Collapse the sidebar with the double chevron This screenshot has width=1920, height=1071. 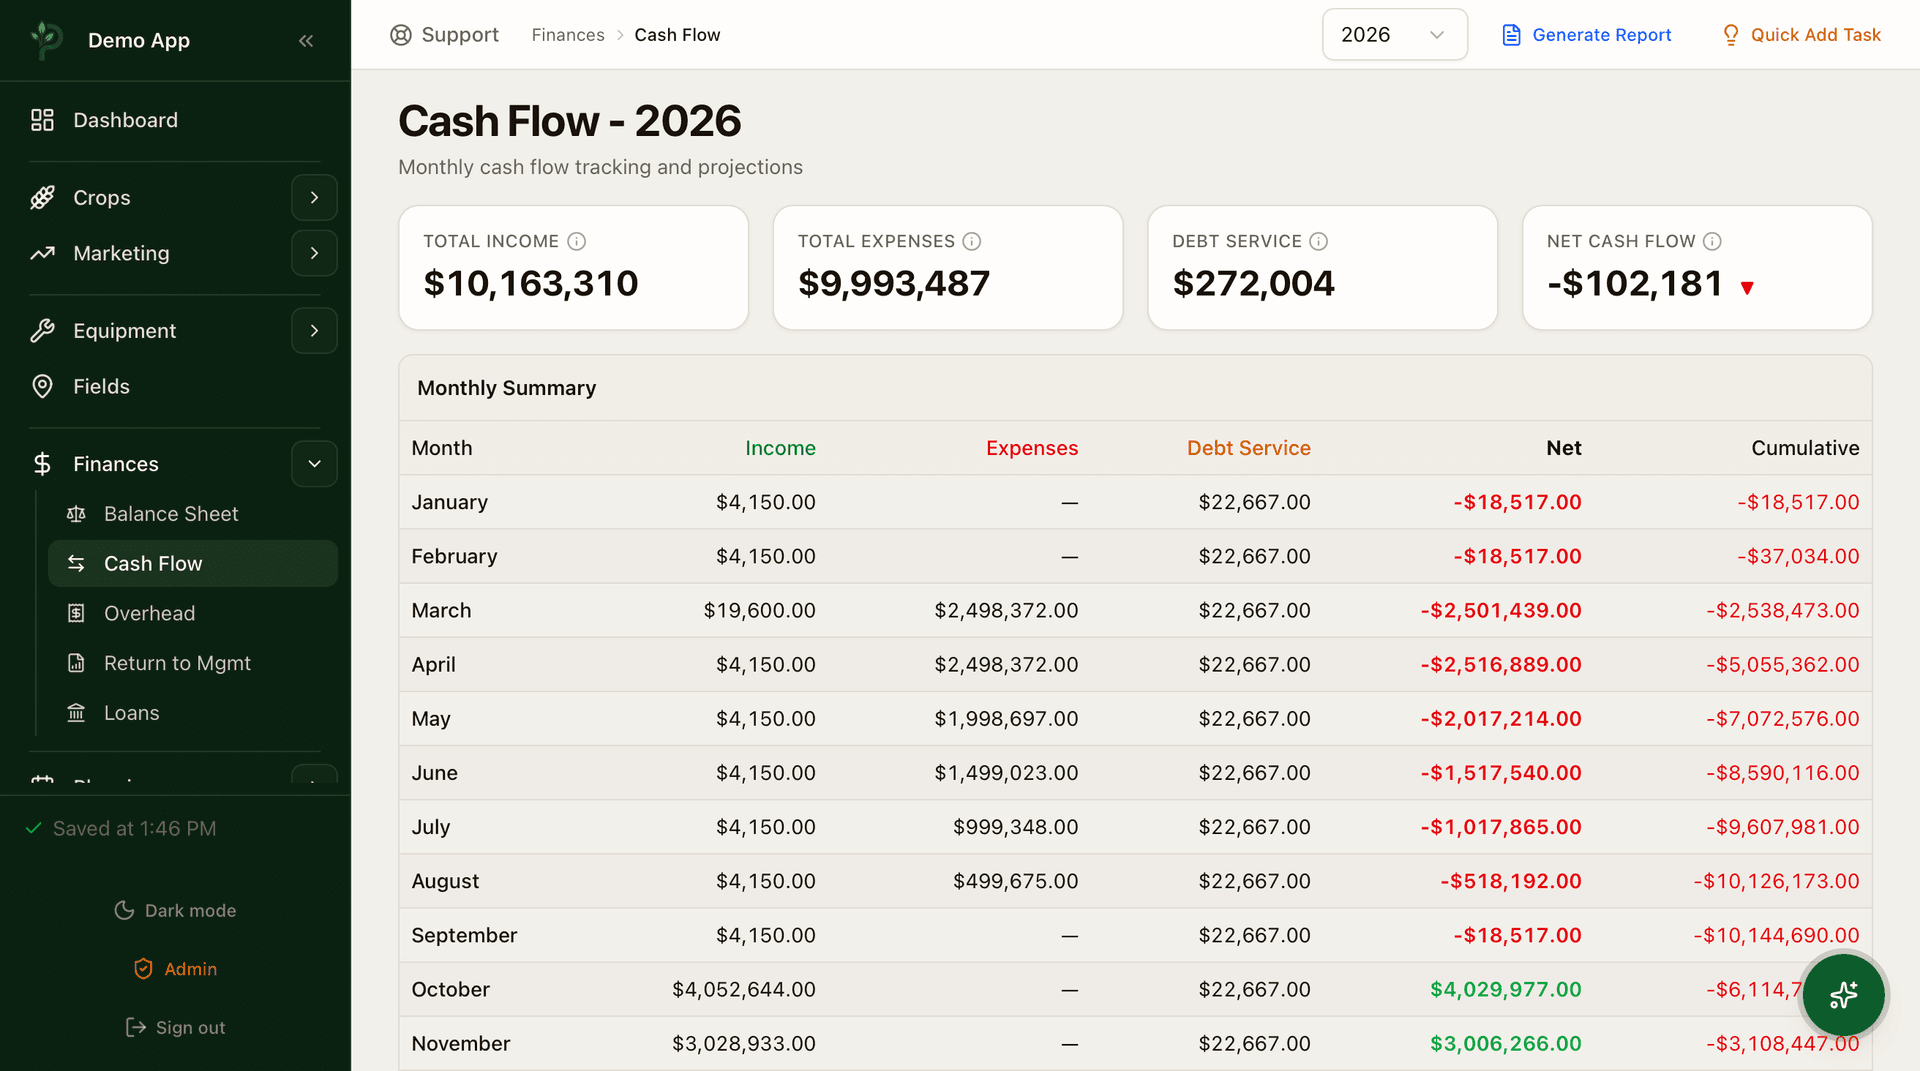tap(306, 40)
